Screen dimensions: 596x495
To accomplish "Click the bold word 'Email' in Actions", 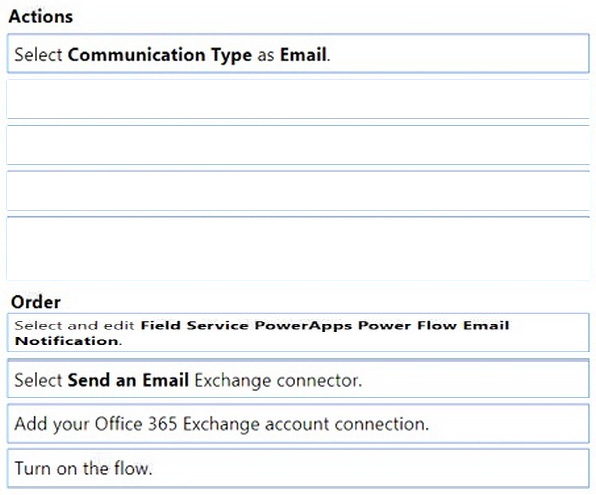I will click(x=304, y=54).
